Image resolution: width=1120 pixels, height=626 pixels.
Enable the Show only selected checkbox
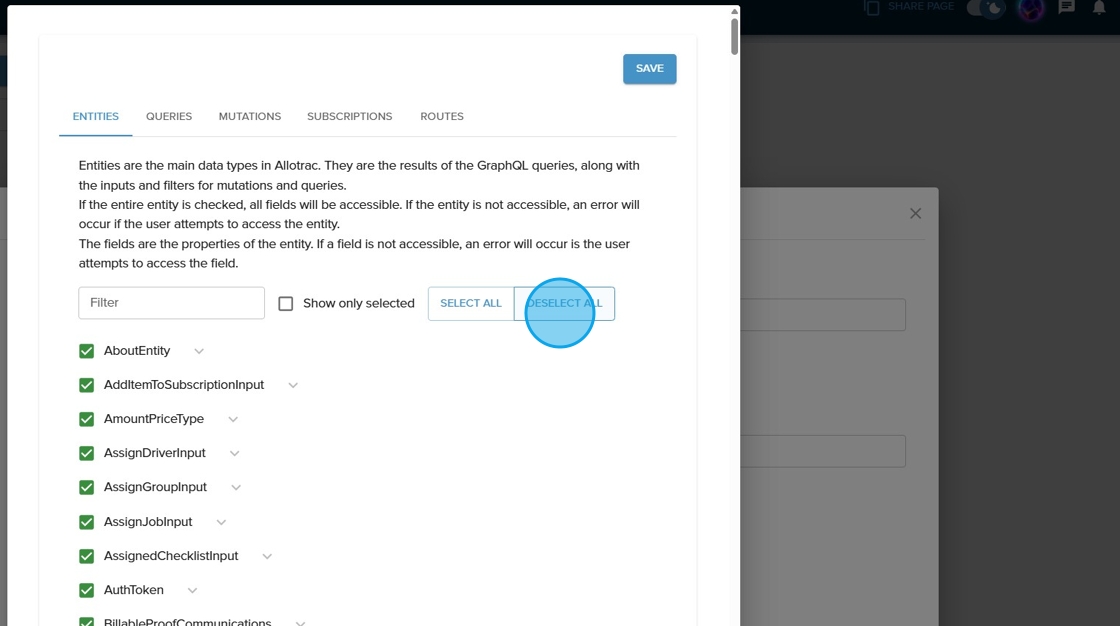286,303
